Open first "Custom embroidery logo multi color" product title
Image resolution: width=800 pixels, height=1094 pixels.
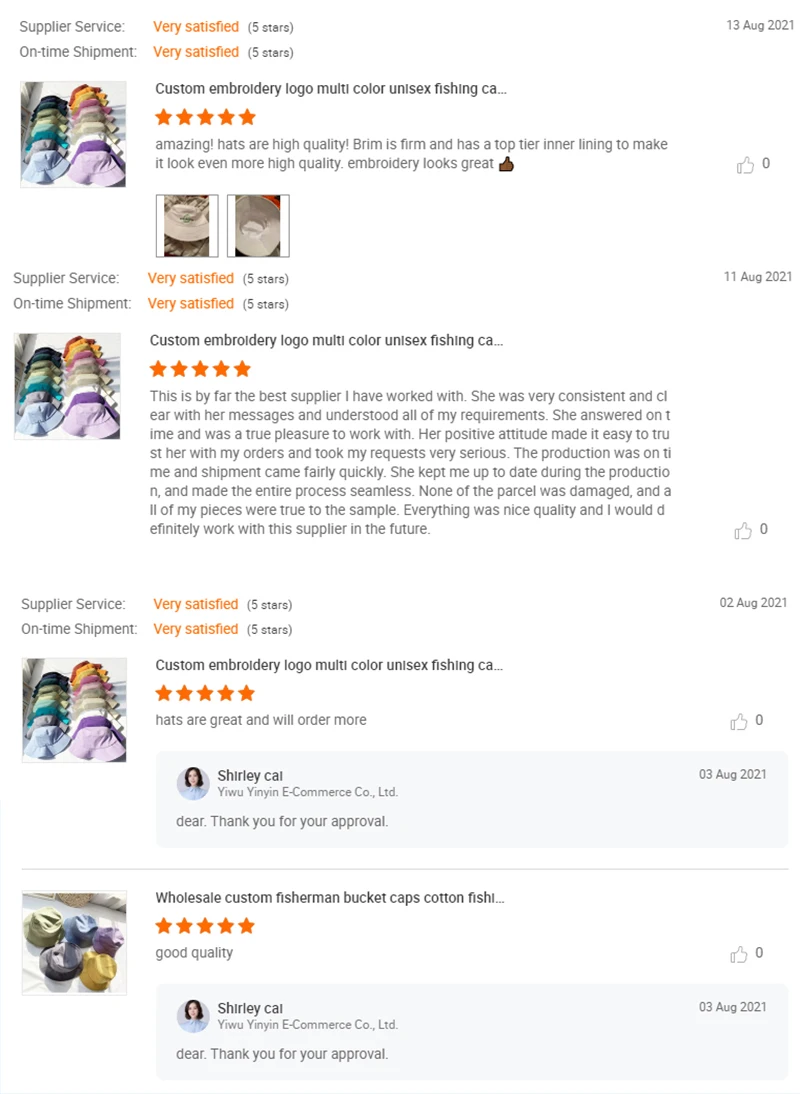[331, 89]
